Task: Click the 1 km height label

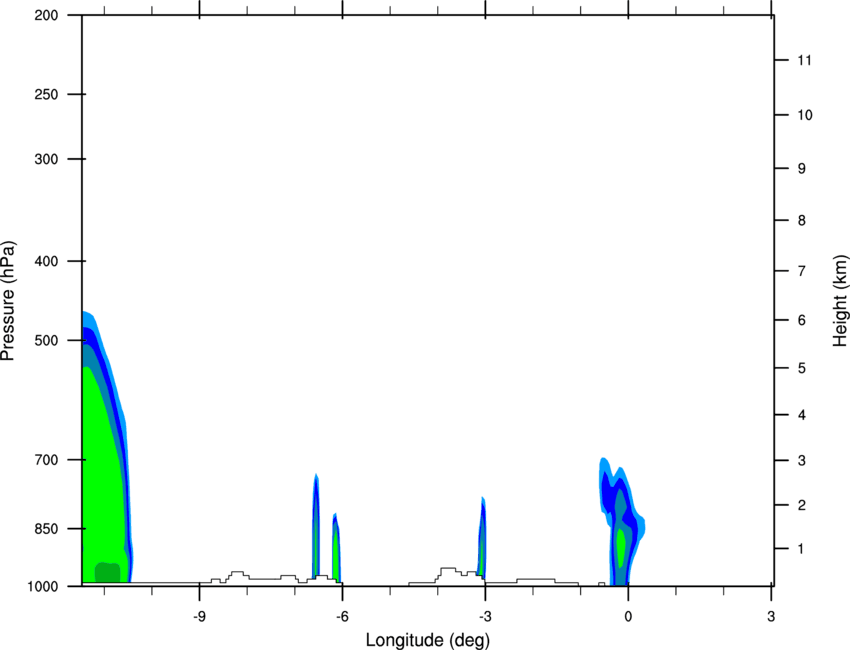Action: point(801,549)
